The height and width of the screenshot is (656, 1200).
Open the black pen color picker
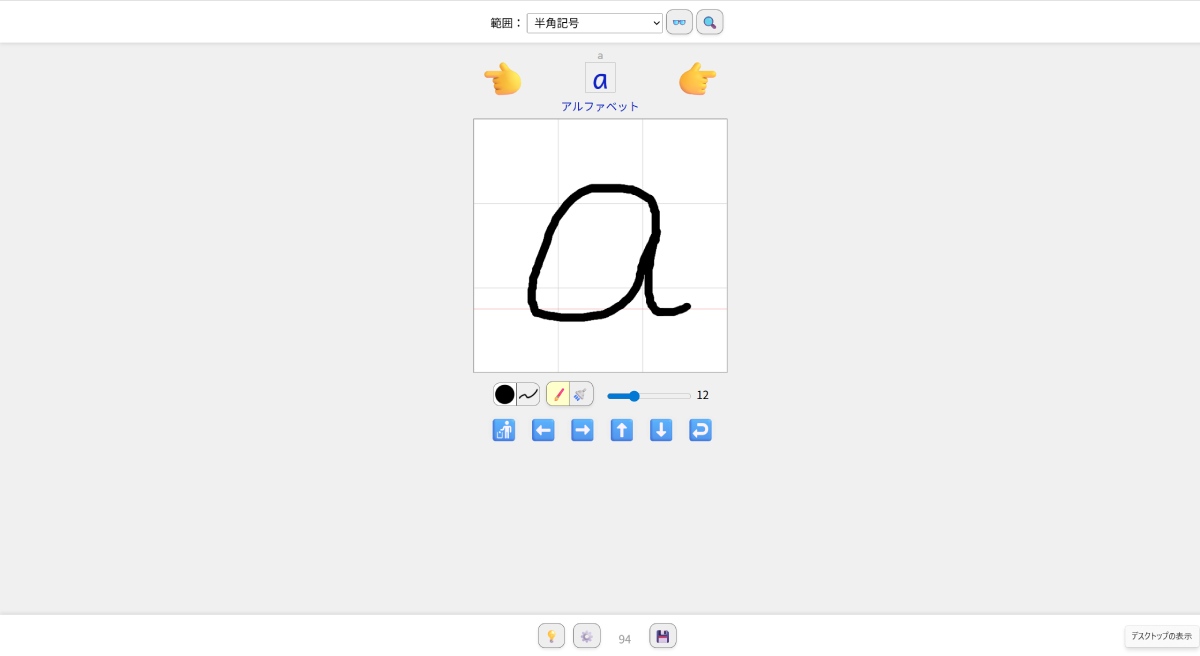(505, 394)
